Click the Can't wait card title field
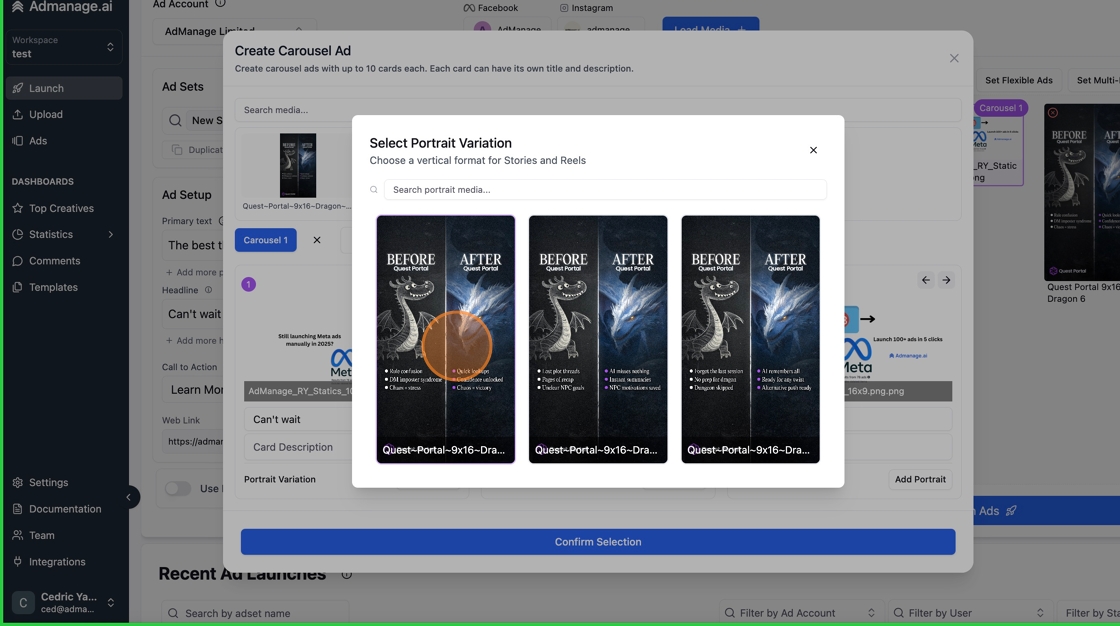This screenshot has height=626, width=1120. [299, 419]
